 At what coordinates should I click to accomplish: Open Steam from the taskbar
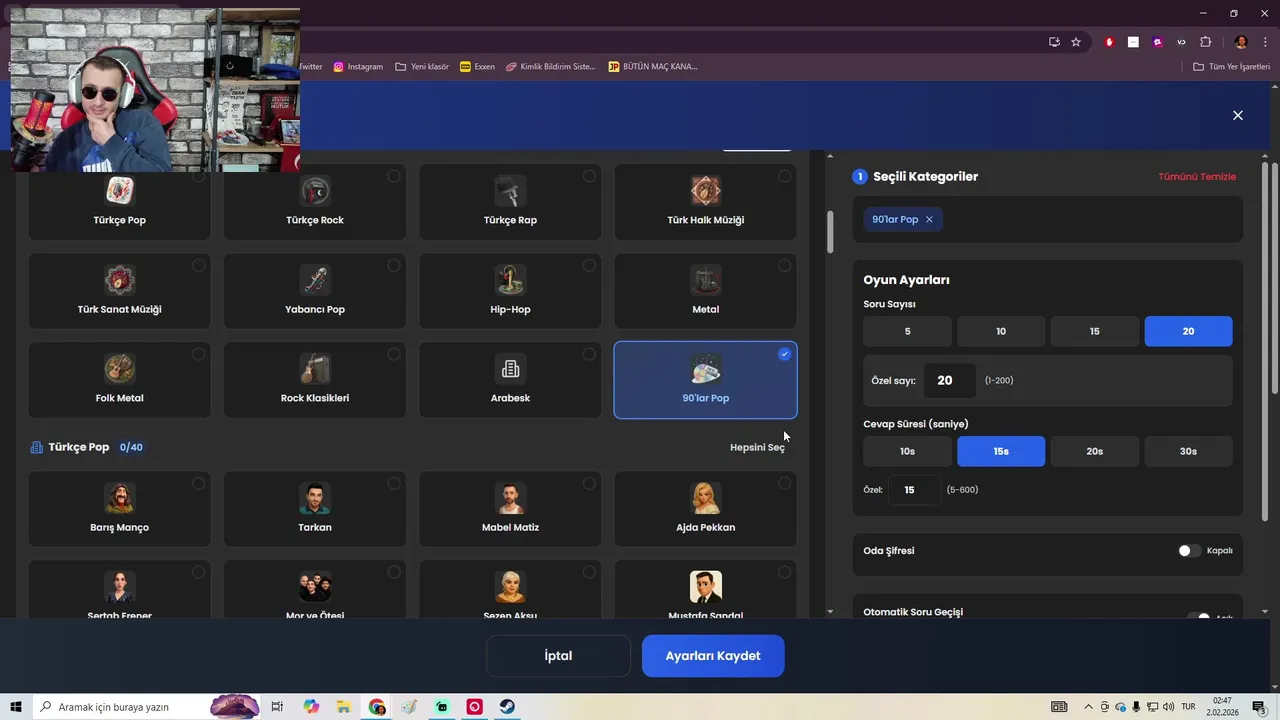[x=507, y=707]
